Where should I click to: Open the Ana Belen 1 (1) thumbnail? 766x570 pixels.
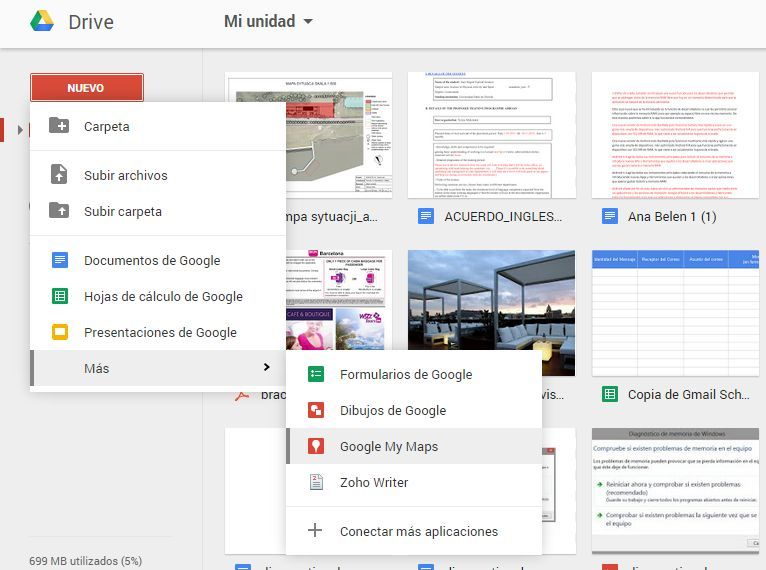click(x=676, y=135)
